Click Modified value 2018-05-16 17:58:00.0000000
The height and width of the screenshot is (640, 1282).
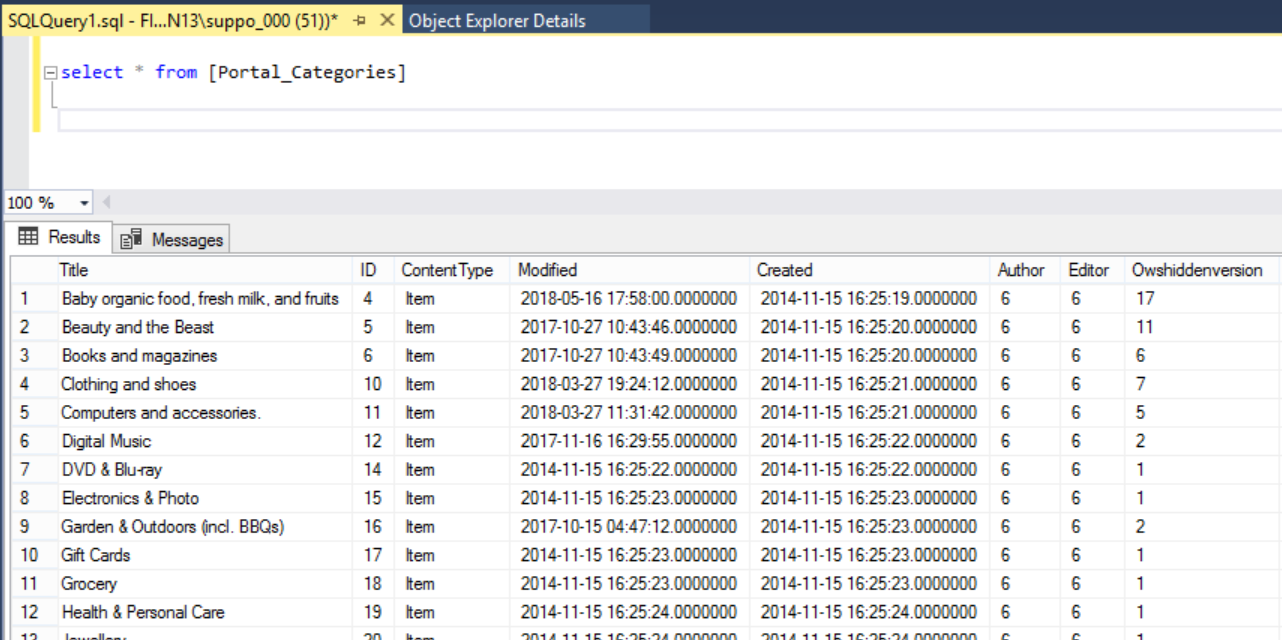(x=630, y=299)
